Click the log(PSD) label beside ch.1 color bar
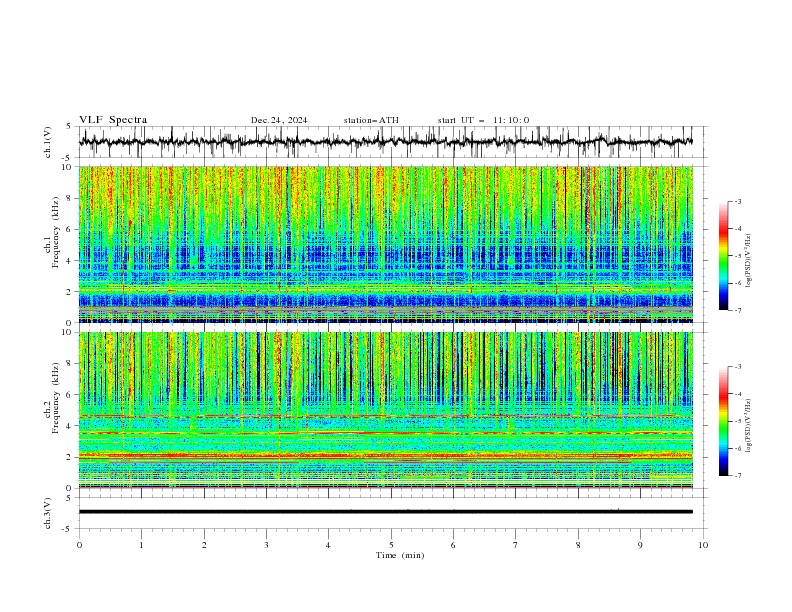This screenshot has height=612, width=792. click(749, 261)
